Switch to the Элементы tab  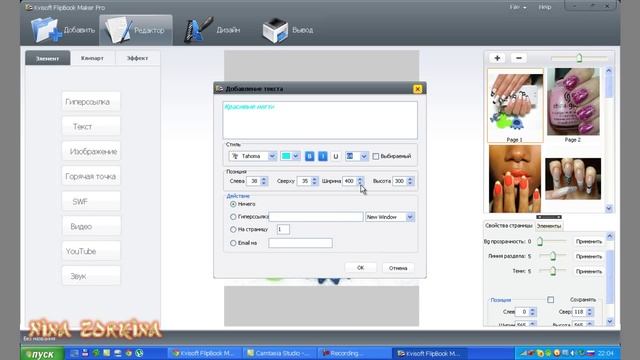[549, 226]
